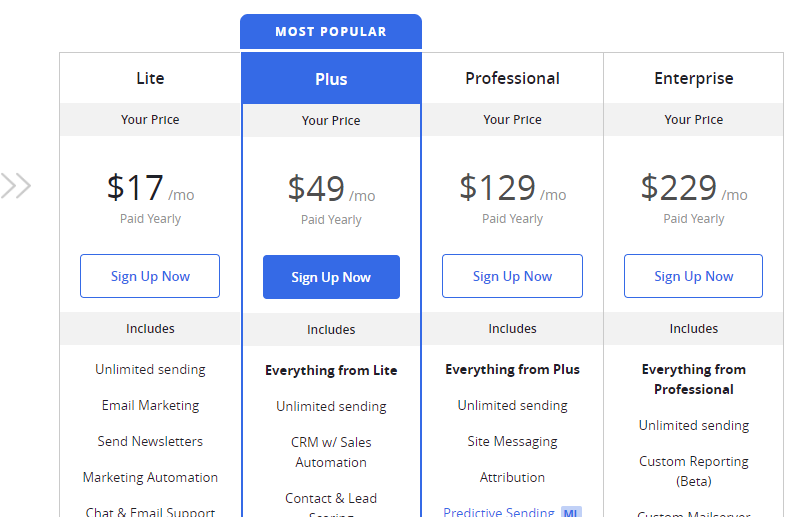Click Unlimited sending in Plus column
Screen dimensions: 786x517
coord(331,407)
